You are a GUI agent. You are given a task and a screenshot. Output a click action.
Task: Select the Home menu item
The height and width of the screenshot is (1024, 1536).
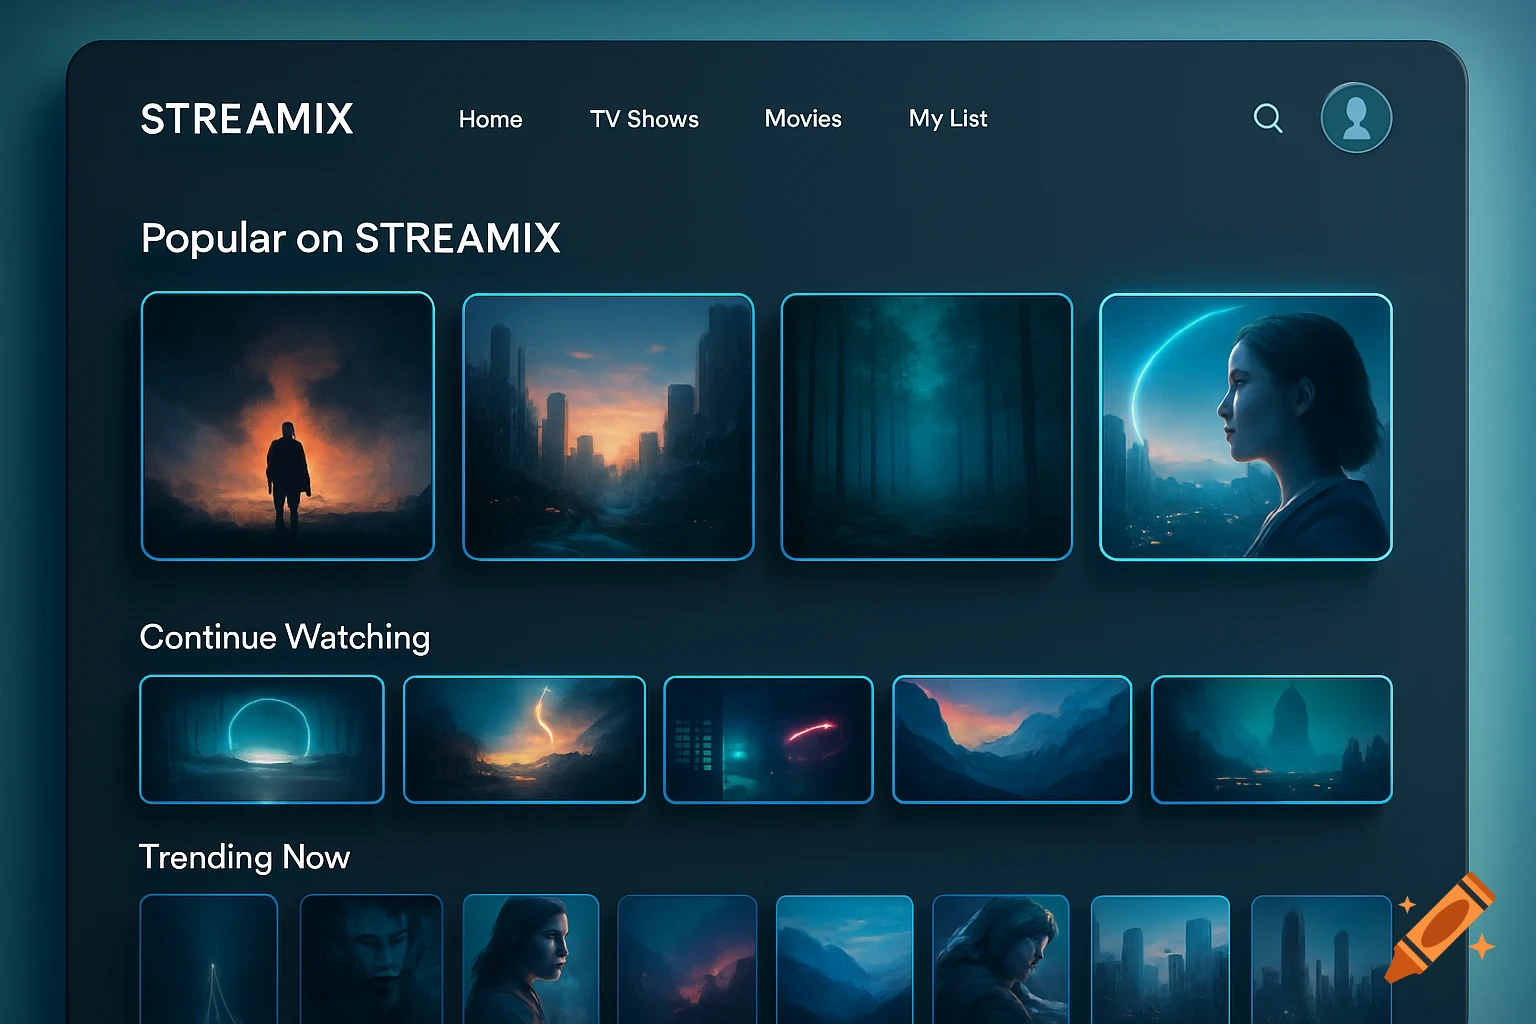click(x=490, y=119)
